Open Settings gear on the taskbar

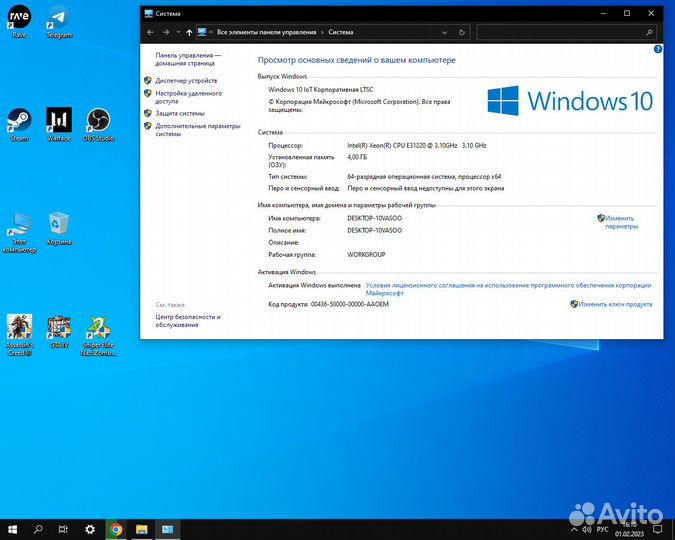coord(90,529)
